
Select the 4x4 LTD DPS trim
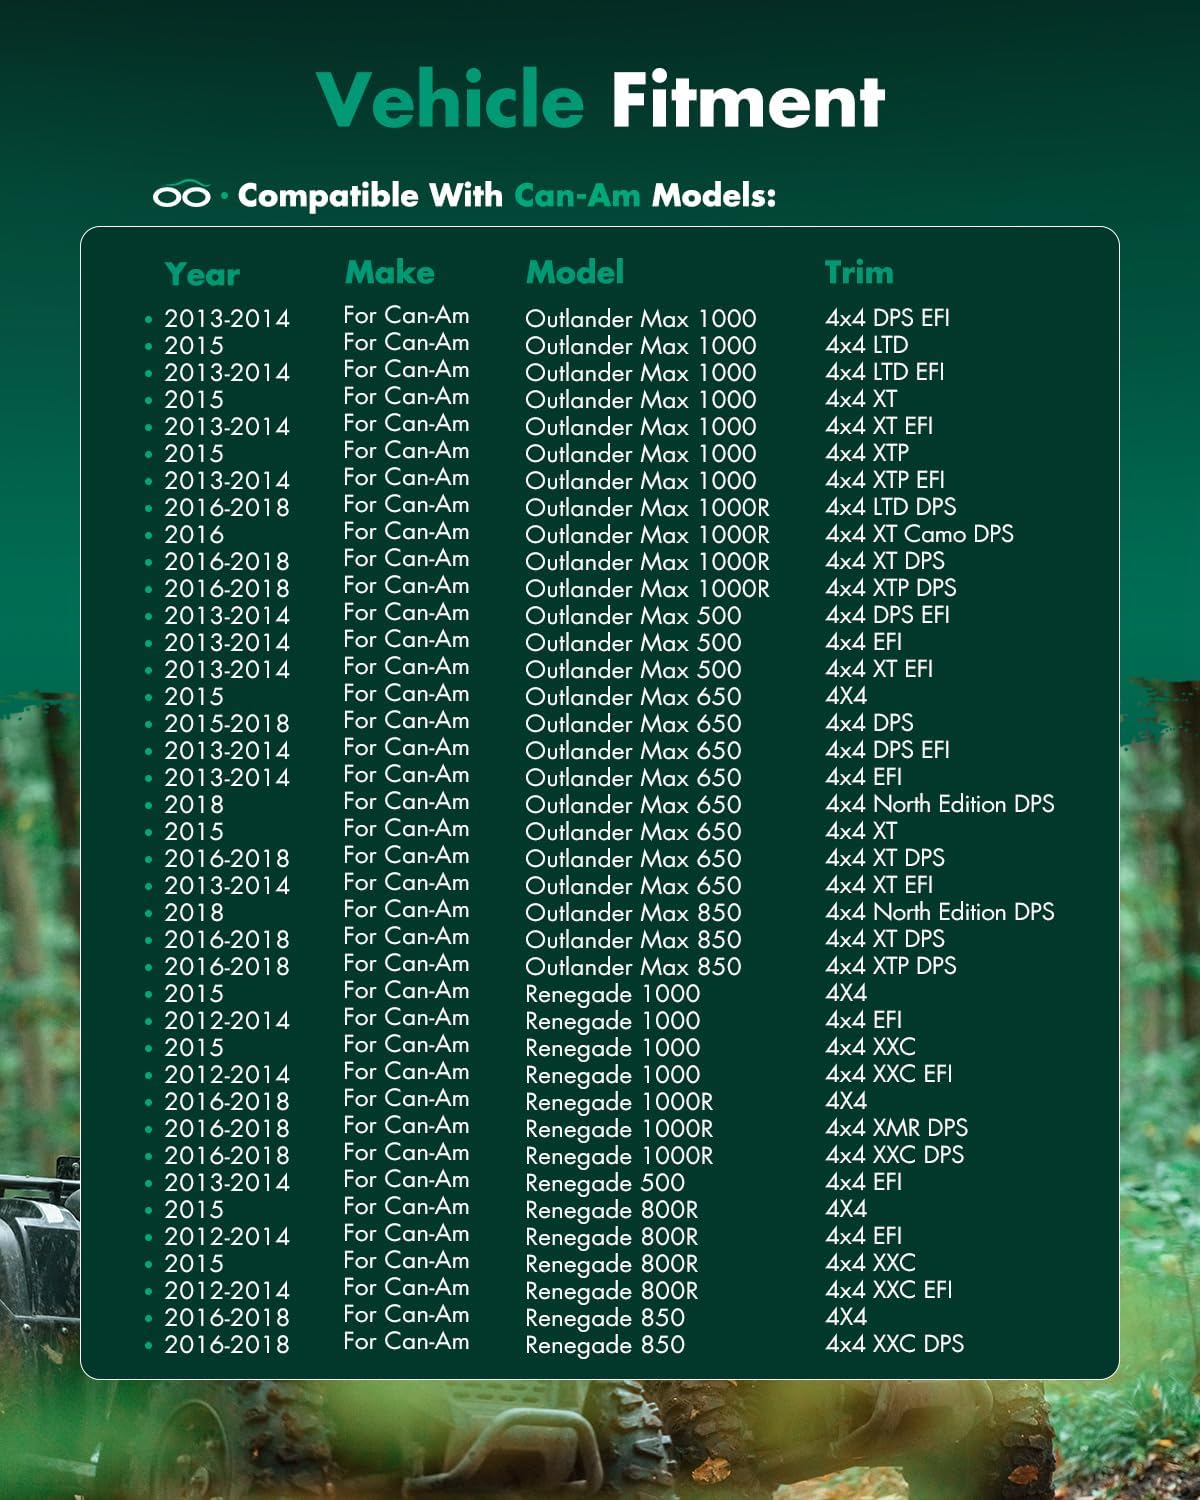890,507
